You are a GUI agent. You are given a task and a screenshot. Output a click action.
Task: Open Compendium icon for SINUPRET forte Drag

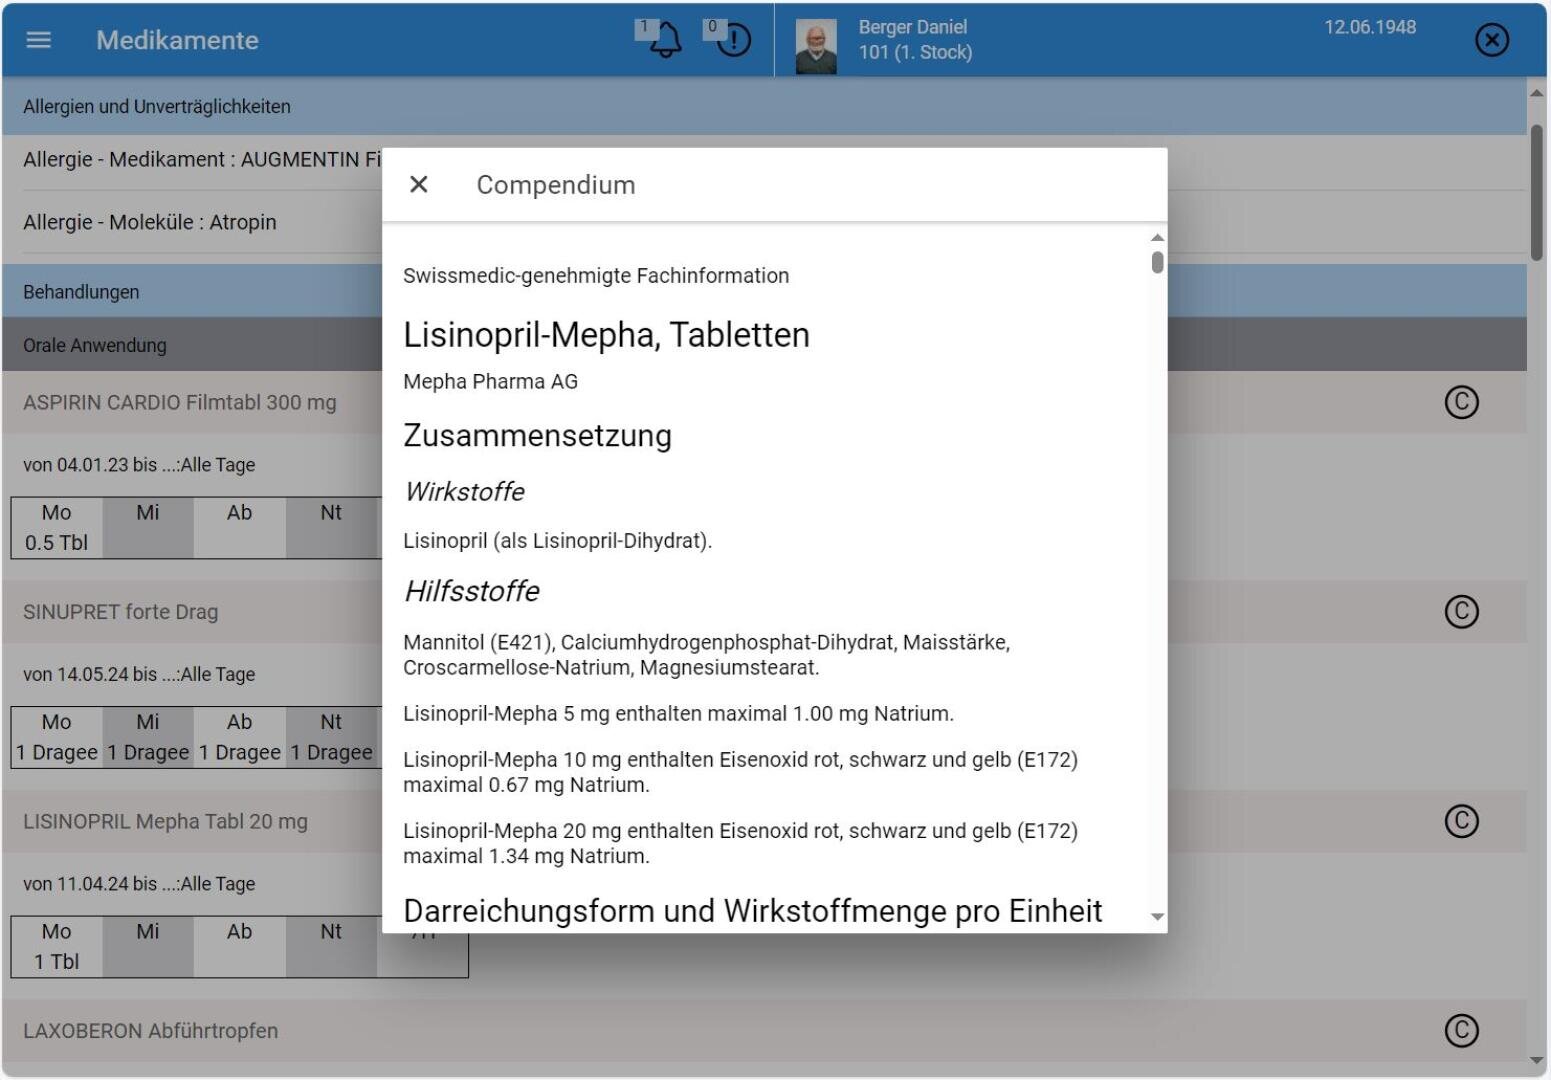[x=1461, y=611]
